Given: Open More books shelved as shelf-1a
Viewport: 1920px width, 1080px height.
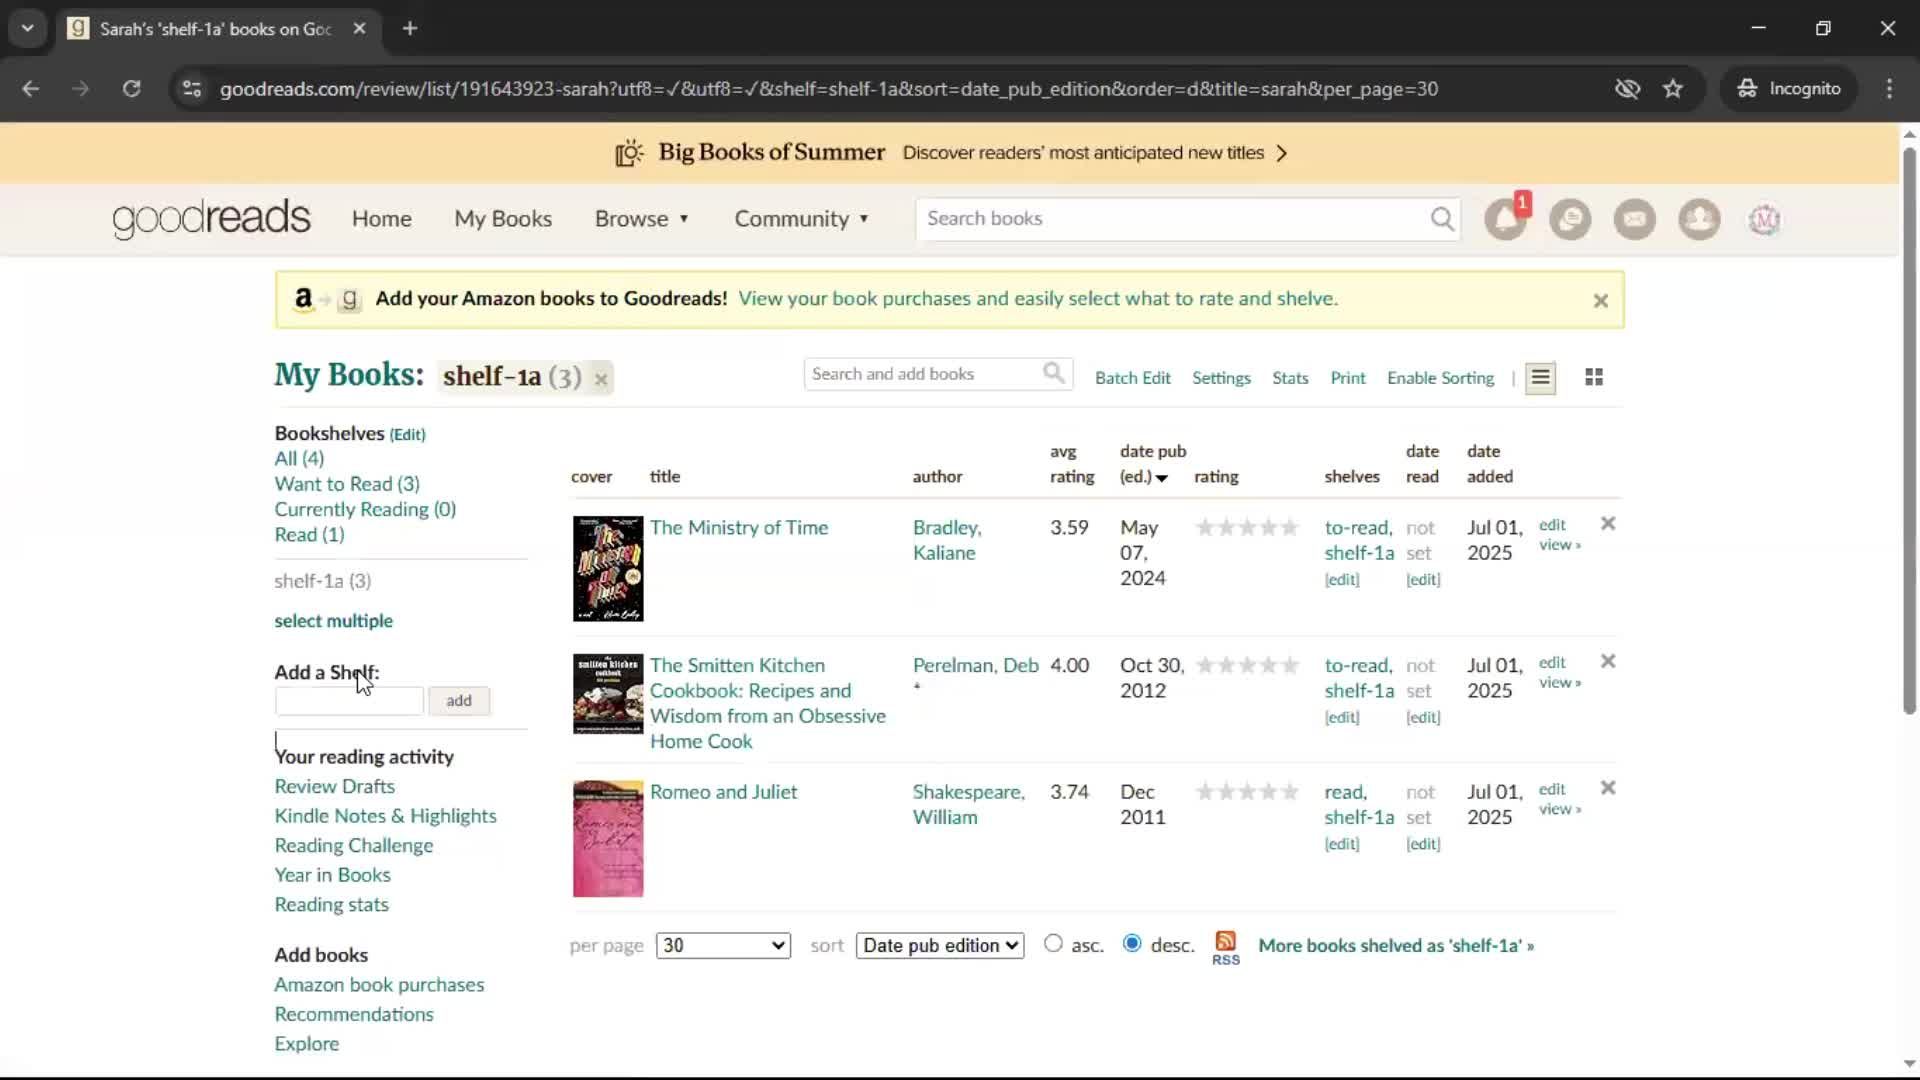Looking at the screenshot, I should (x=1396, y=946).
